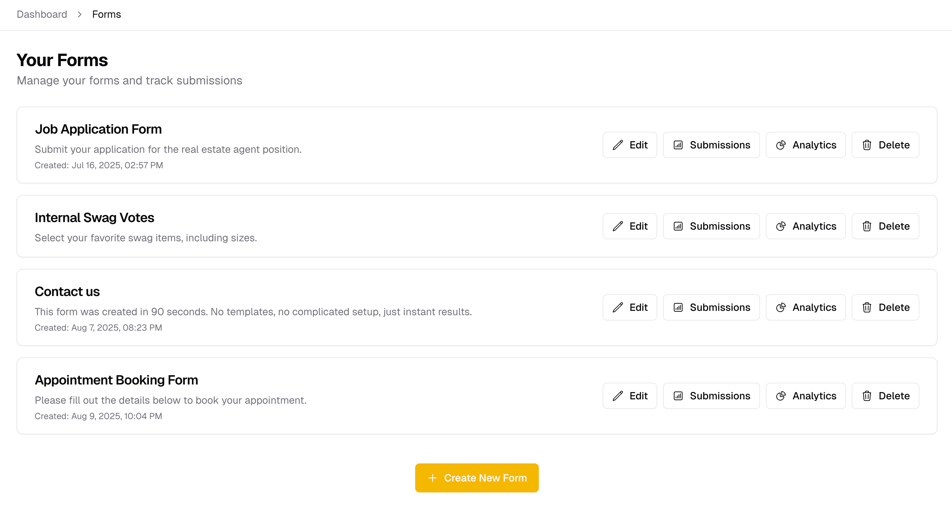952x521 pixels.
Task: Click the Submissions icon for Internal Swag Votes
Action: point(678,226)
